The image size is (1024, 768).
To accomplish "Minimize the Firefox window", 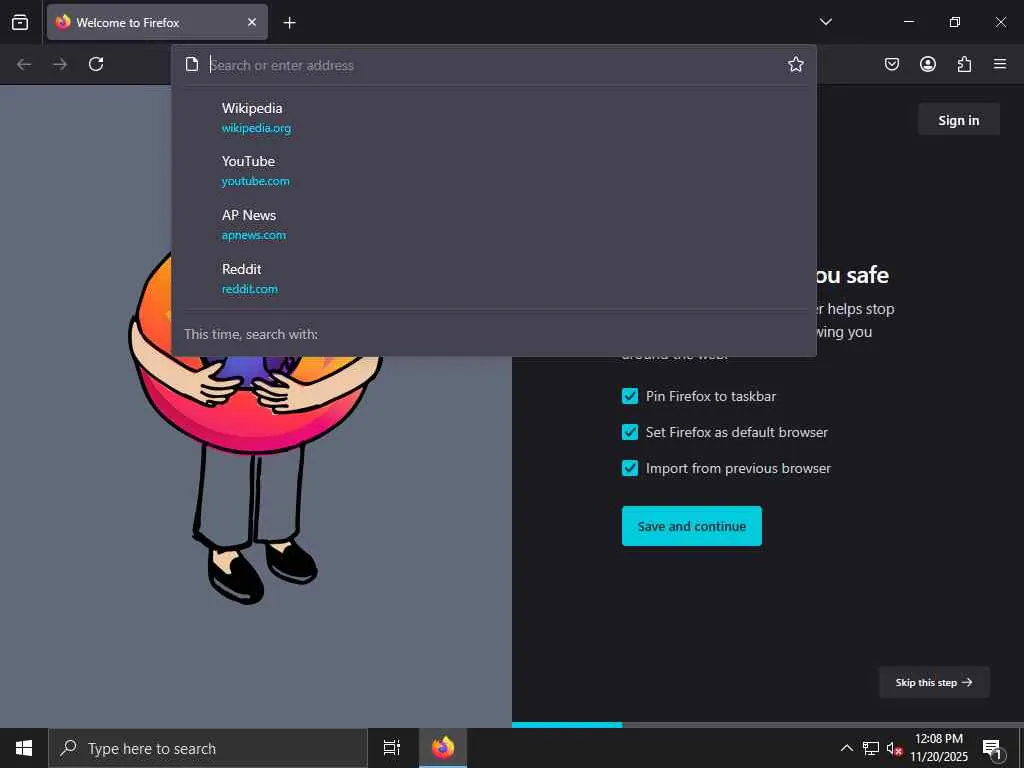I will point(908,22).
